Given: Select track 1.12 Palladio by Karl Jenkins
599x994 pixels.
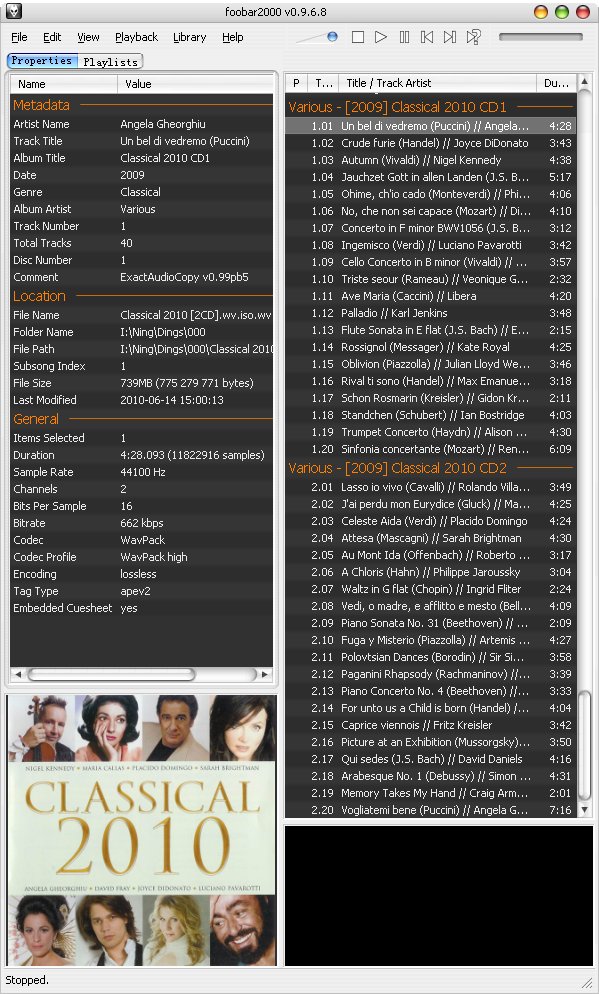Looking at the screenshot, I should coord(431,313).
